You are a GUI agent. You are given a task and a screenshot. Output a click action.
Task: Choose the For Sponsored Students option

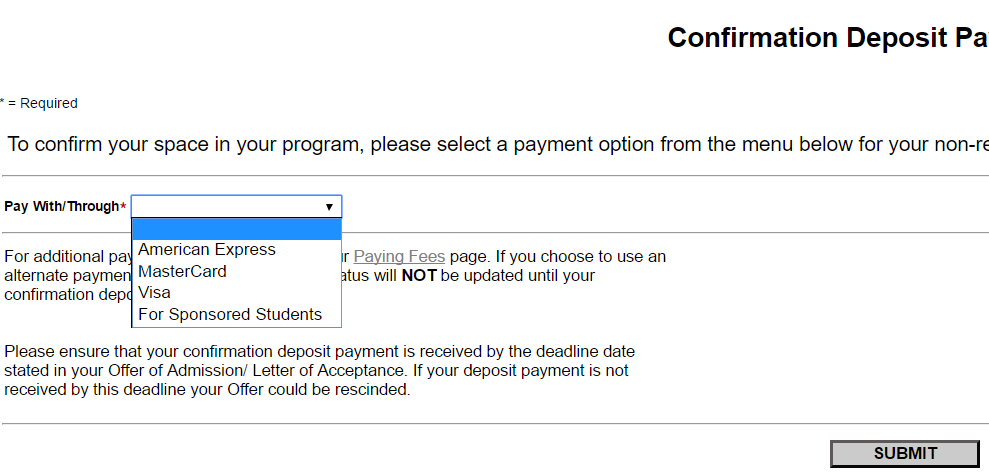(230, 314)
